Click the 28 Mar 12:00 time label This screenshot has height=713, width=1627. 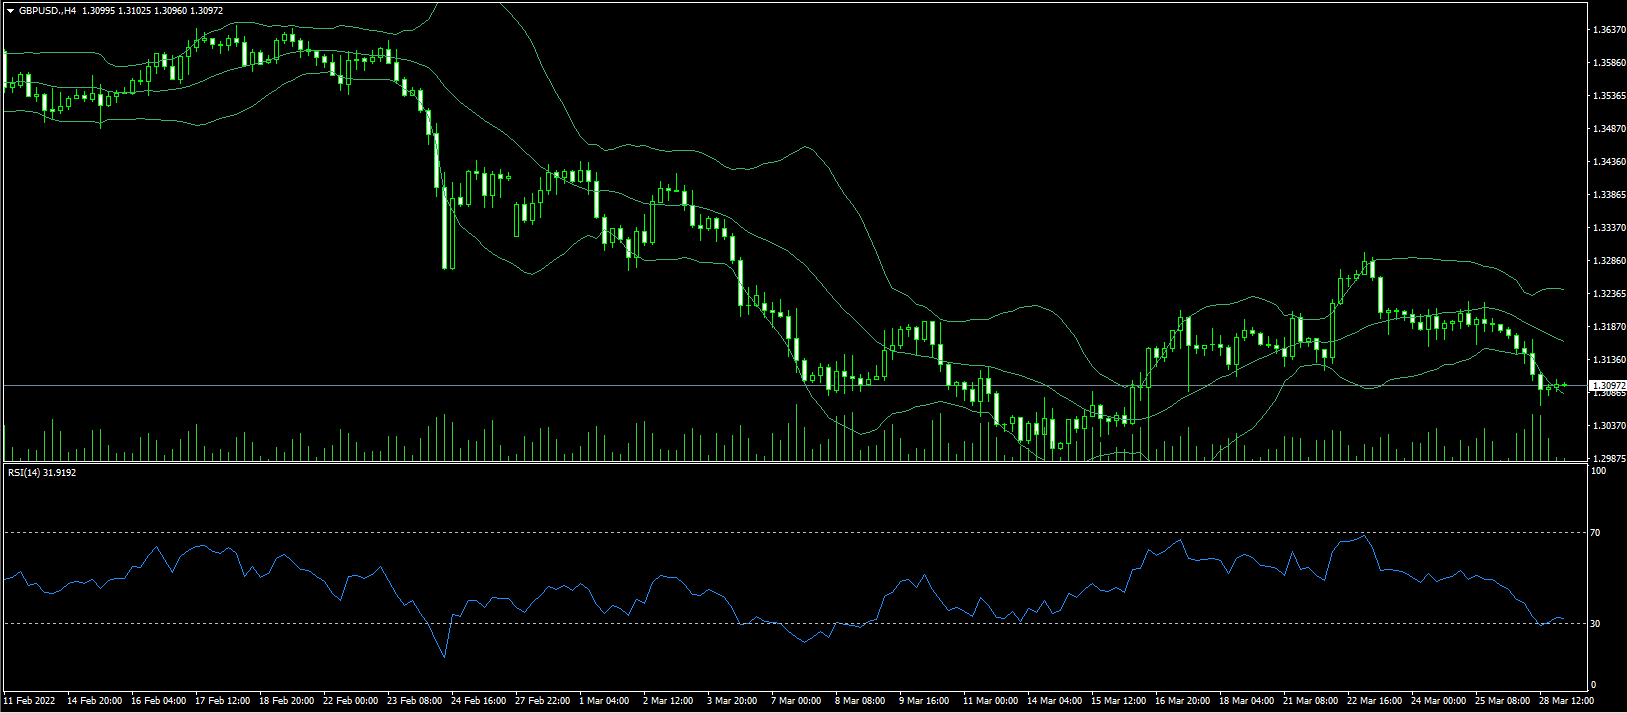(x=1567, y=701)
